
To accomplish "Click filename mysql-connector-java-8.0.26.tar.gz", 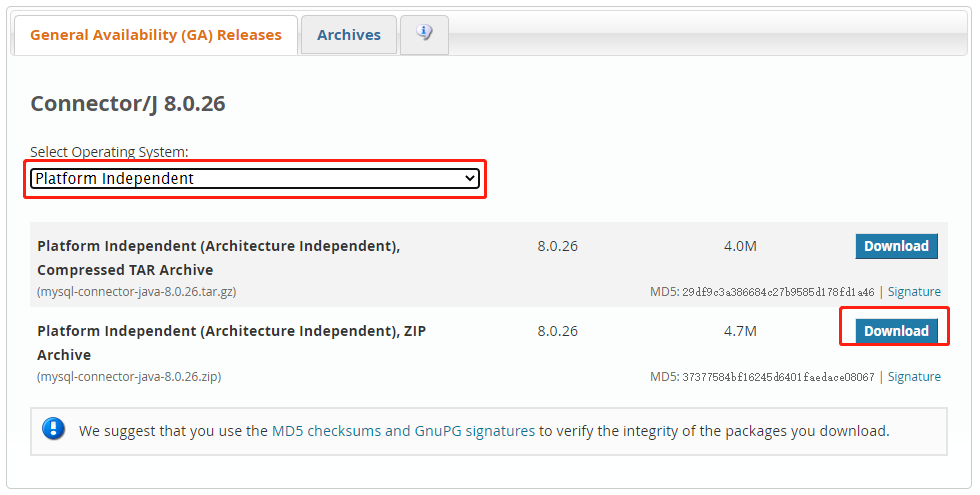I will (x=136, y=292).
